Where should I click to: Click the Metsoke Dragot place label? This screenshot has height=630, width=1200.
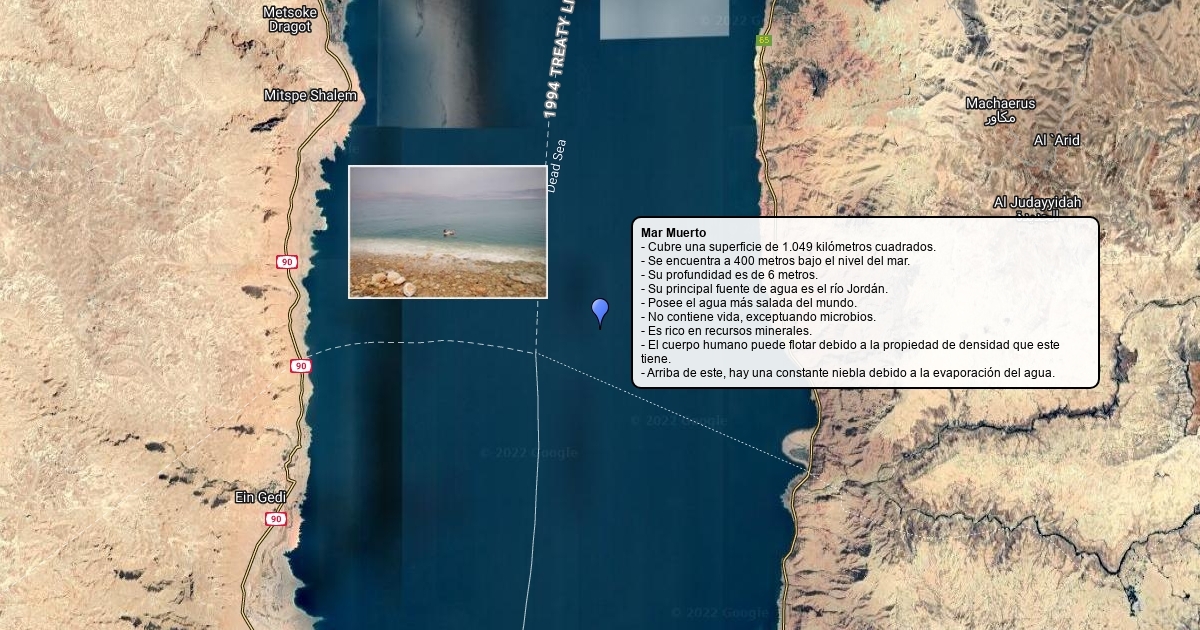tap(290, 19)
